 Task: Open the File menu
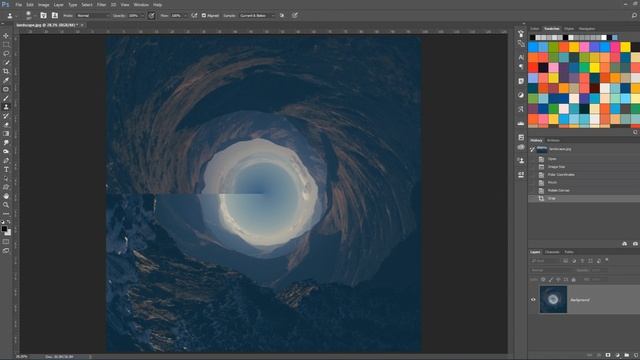click(x=18, y=5)
